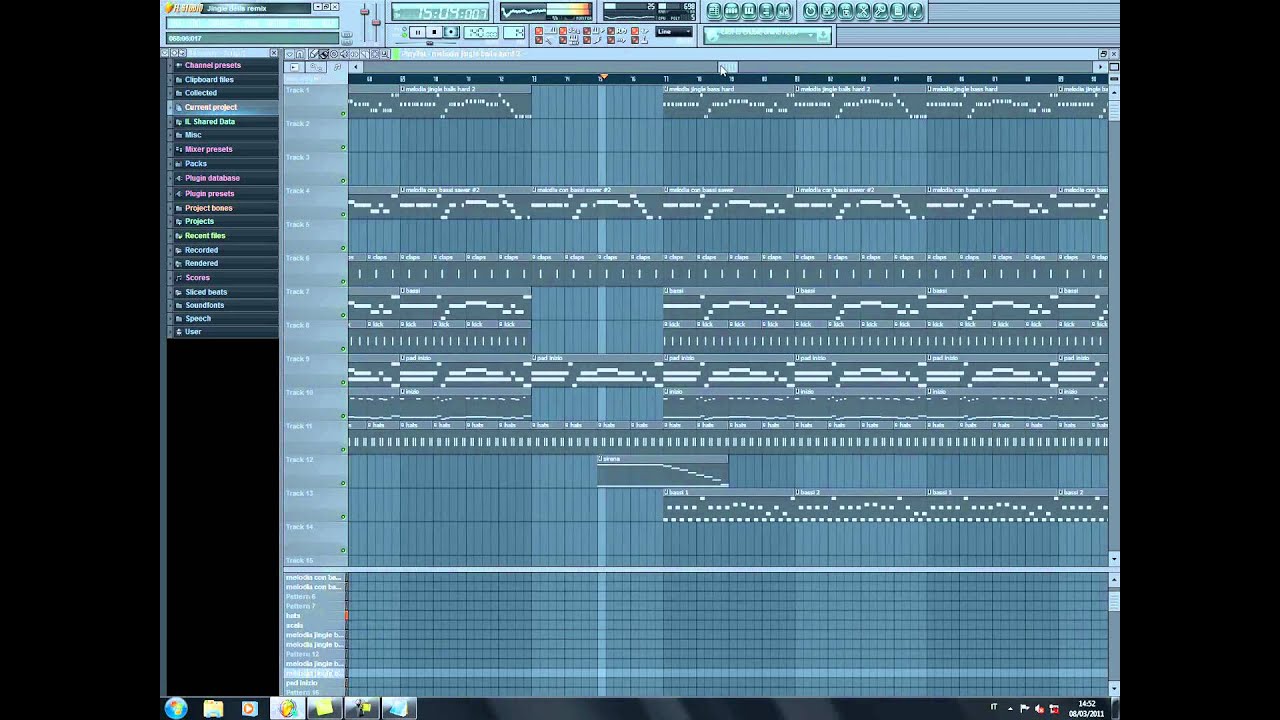Select the delete tool in playlist toolbar
1280x720 pixels.
click(334, 54)
